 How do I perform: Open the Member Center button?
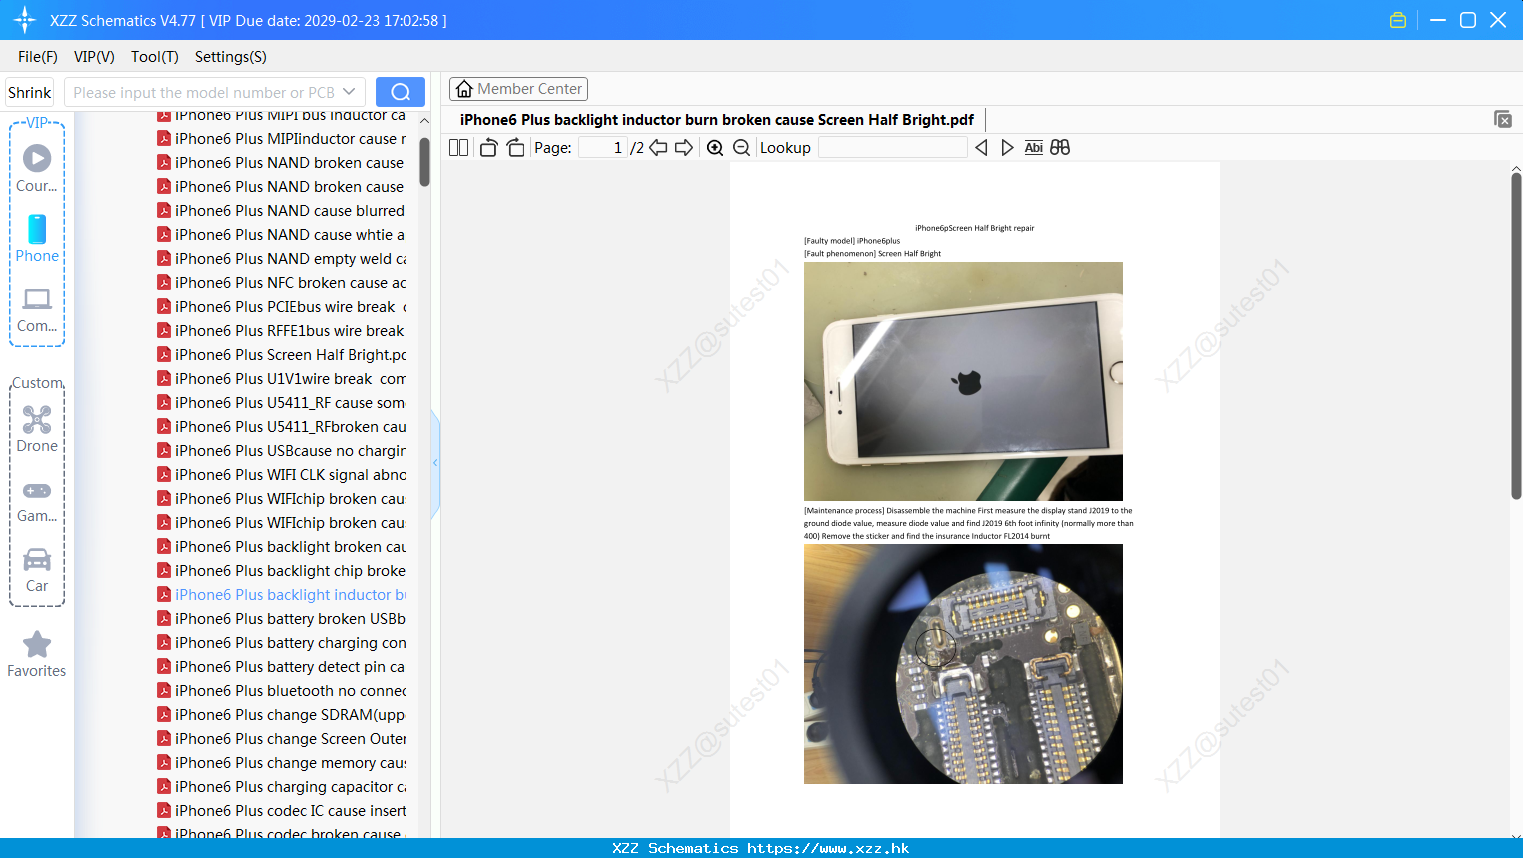(x=518, y=89)
